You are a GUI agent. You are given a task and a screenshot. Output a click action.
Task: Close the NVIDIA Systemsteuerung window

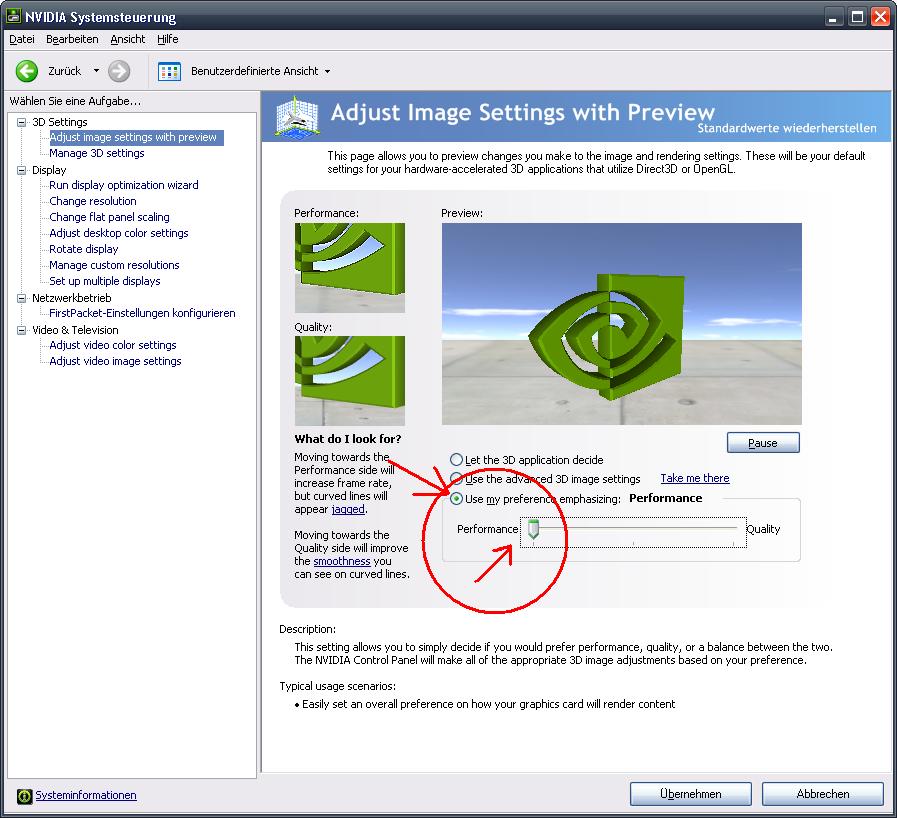[x=880, y=17]
